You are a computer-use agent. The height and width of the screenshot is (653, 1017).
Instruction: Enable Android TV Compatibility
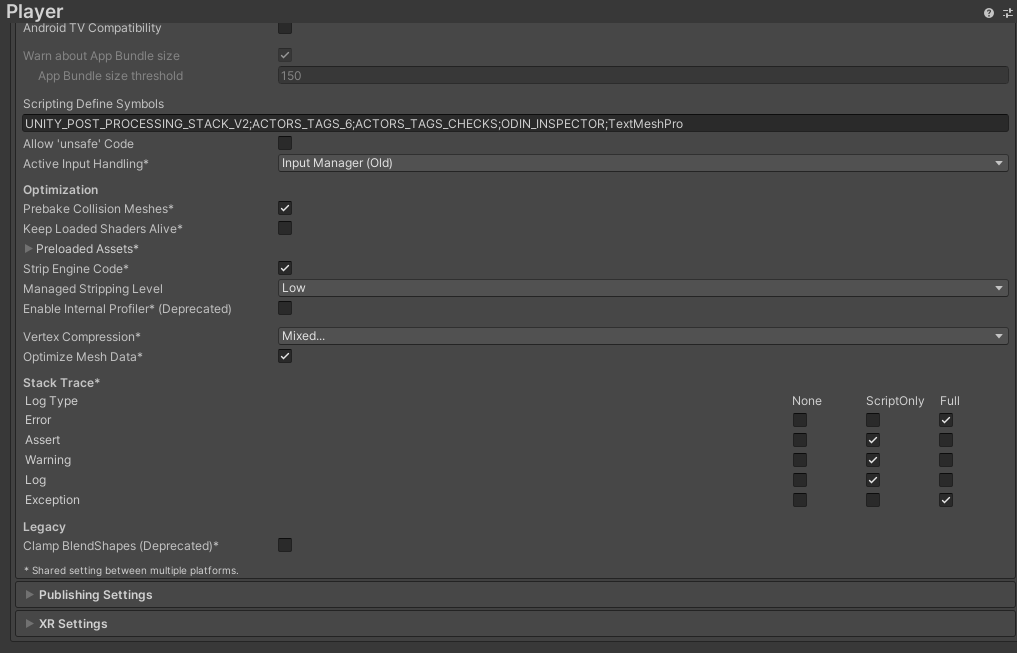click(285, 28)
